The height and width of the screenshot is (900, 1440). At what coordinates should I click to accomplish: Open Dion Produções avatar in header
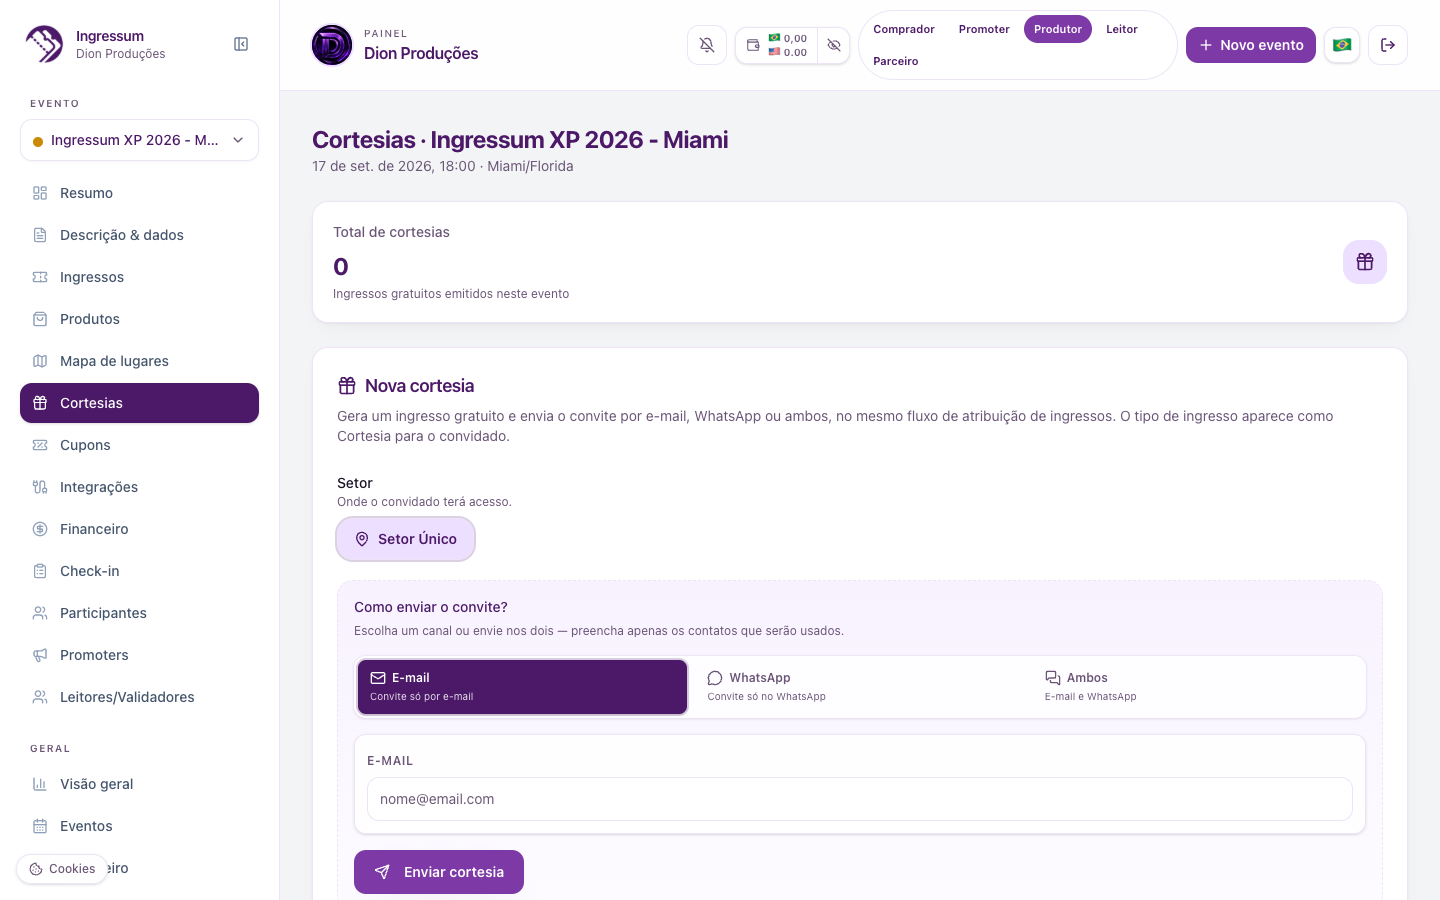tap(332, 45)
